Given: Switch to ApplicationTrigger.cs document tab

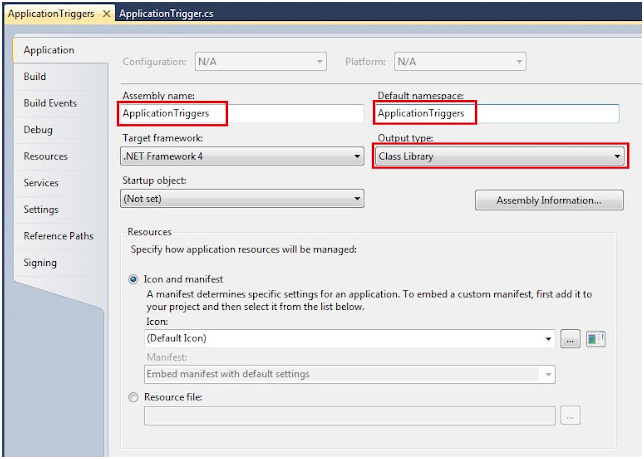Looking at the screenshot, I should [165, 14].
